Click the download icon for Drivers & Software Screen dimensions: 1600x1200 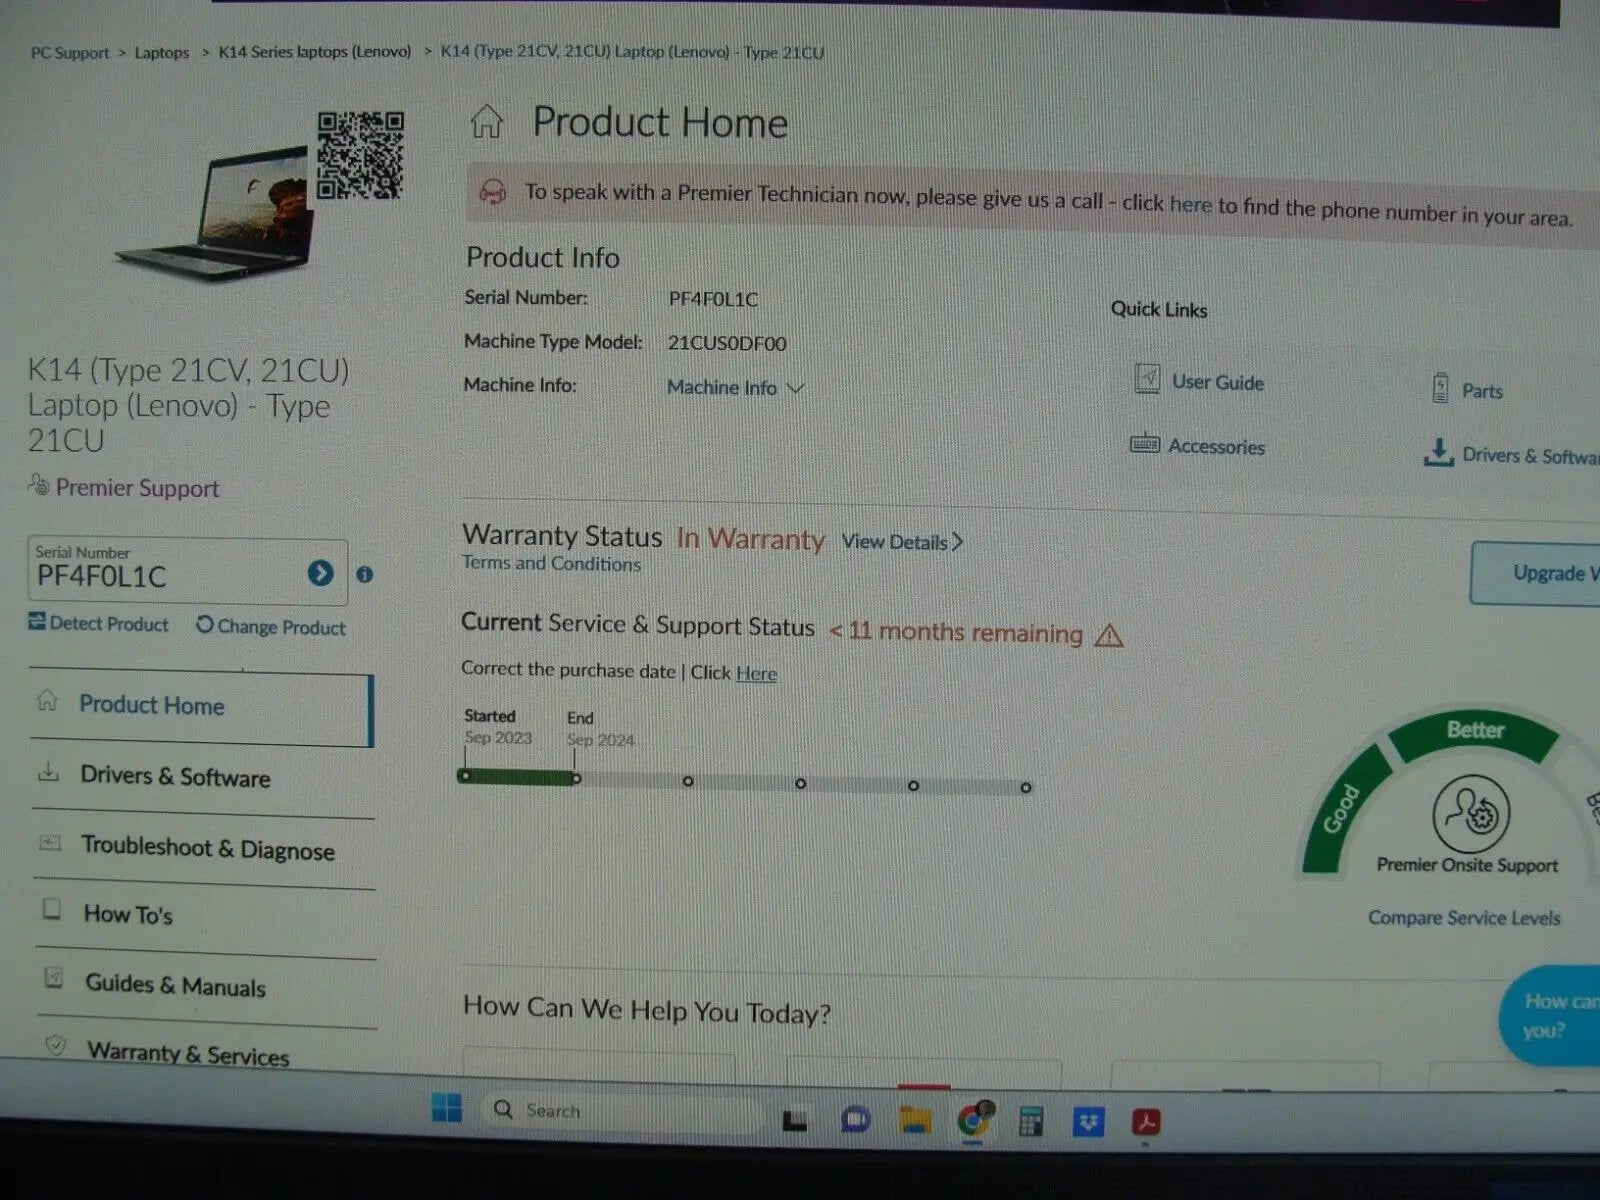point(1438,453)
